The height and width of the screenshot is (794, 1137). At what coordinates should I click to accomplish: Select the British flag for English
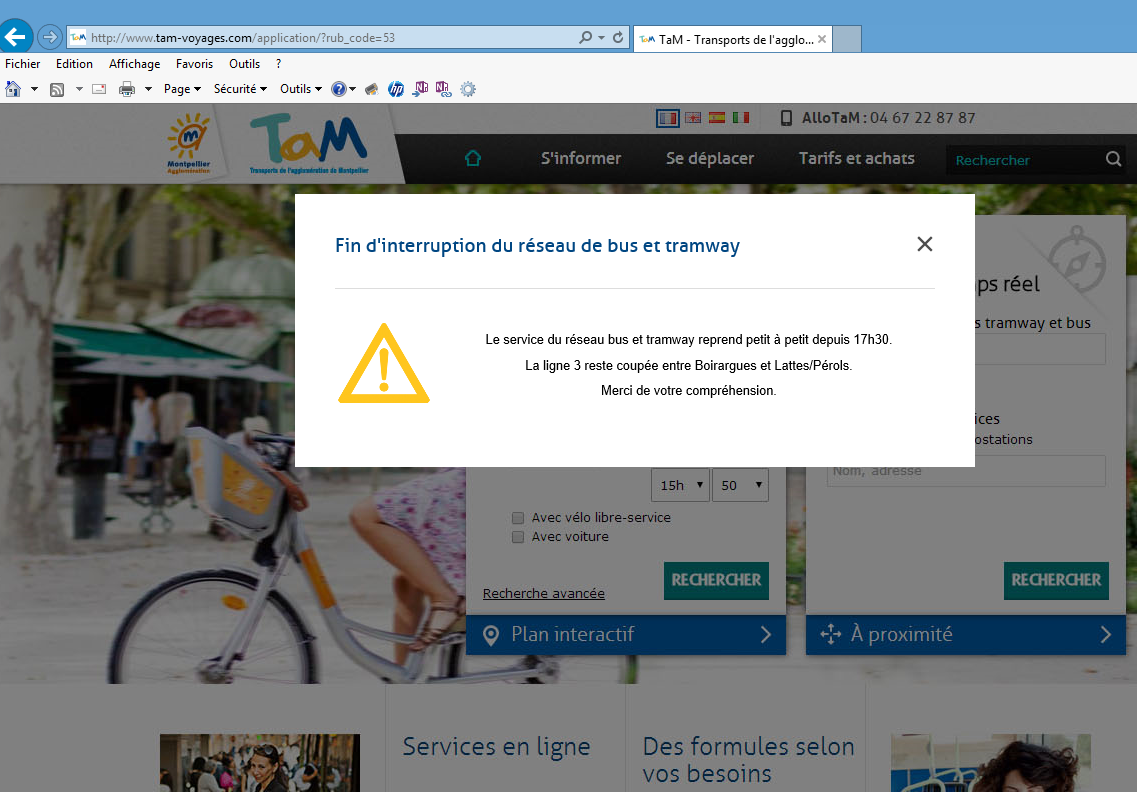692,118
